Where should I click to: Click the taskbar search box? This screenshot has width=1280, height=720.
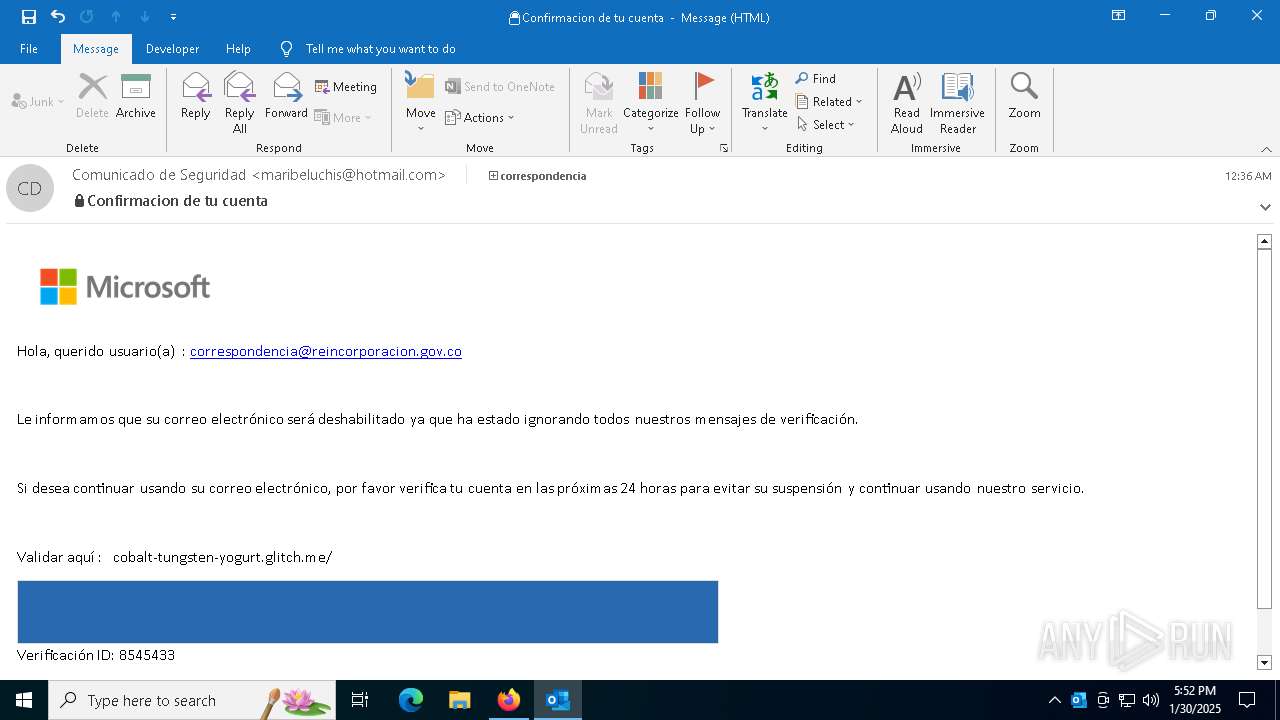192,700
